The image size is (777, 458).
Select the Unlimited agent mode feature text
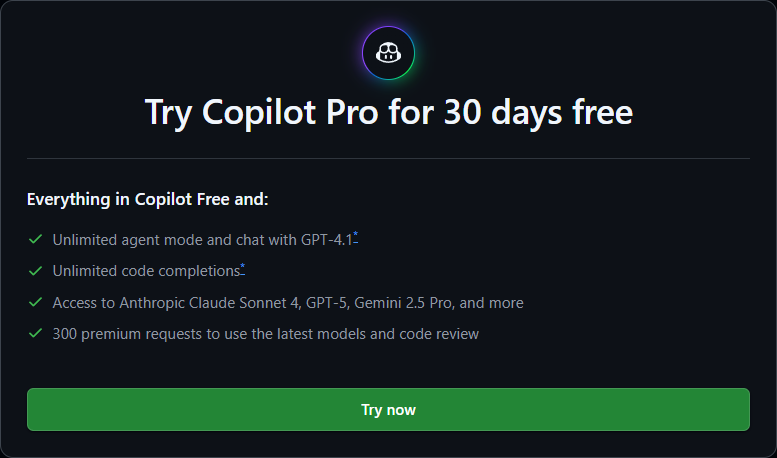tap(200, 240)
